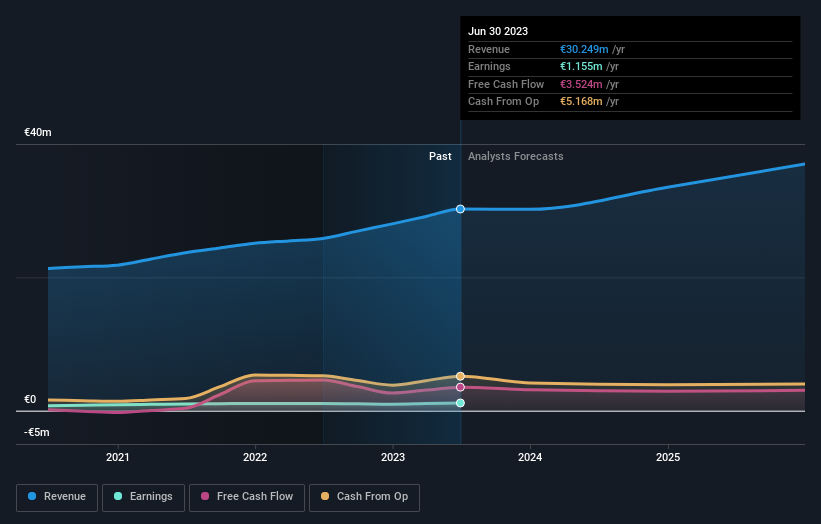Click the €3.524m free cash flow value
The height and width of the screenshot is (524, 821).
point(581,84)
